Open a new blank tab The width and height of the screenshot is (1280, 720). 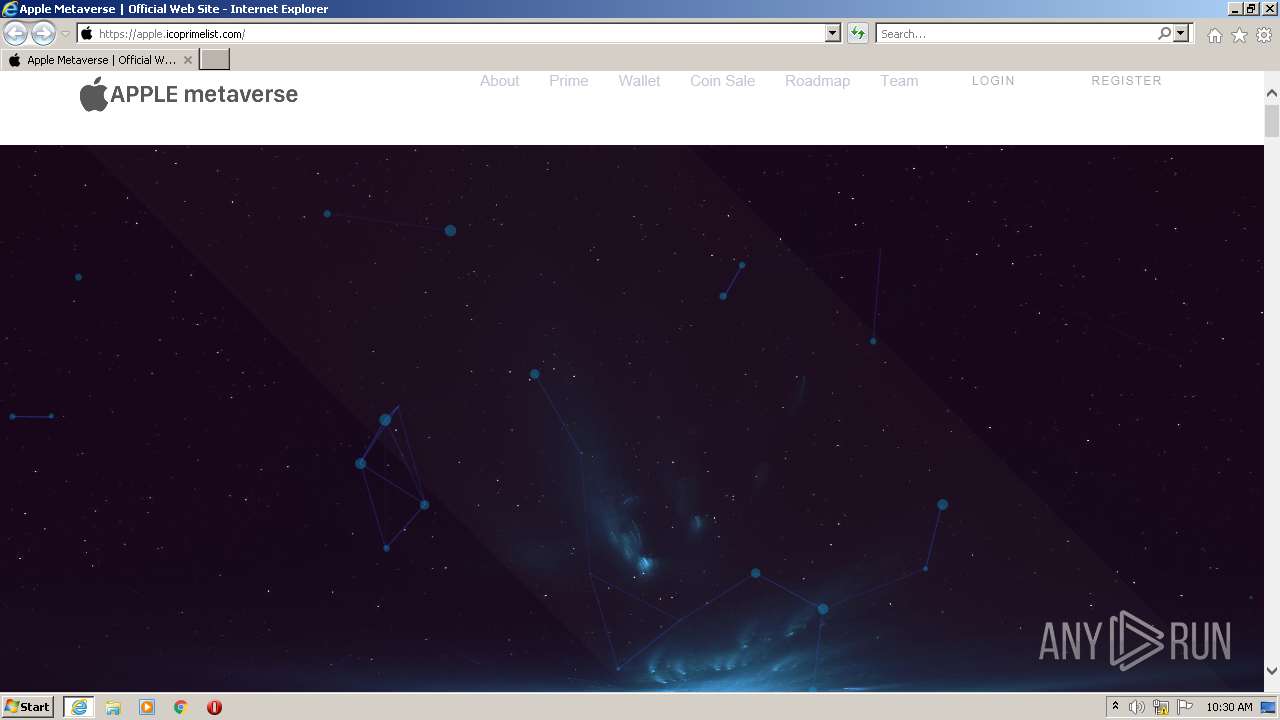pos(215,60)
